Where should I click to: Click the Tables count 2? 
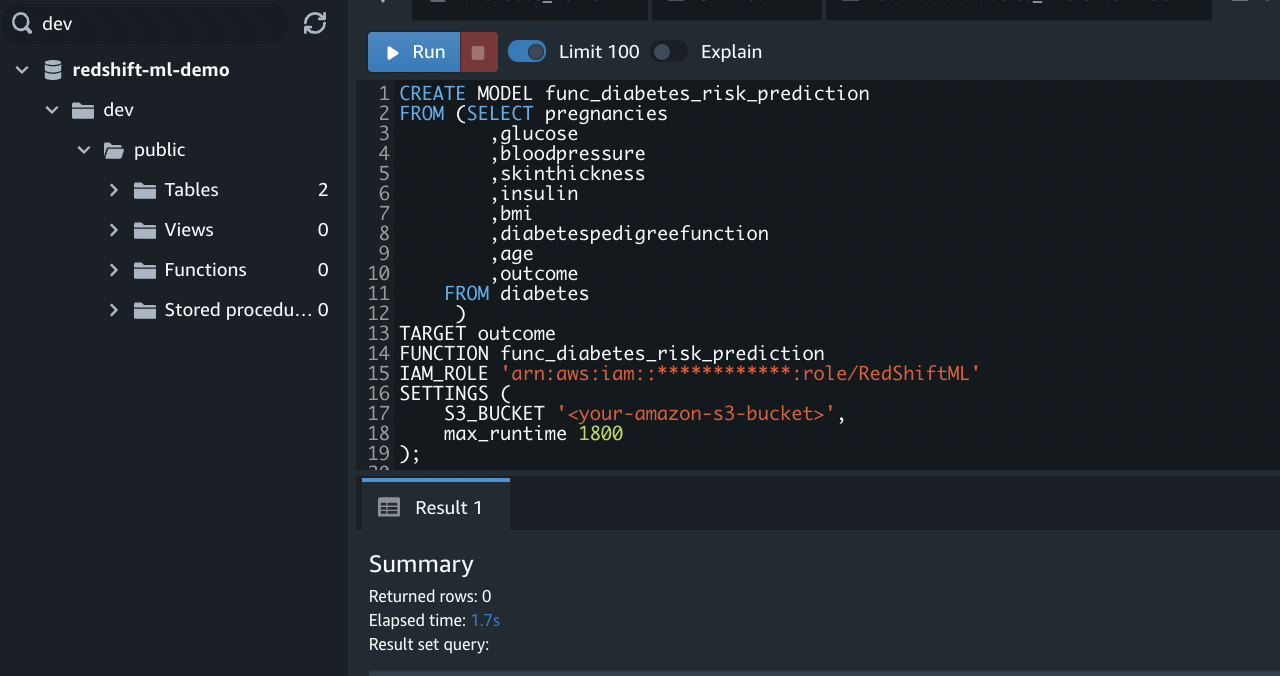323,190
